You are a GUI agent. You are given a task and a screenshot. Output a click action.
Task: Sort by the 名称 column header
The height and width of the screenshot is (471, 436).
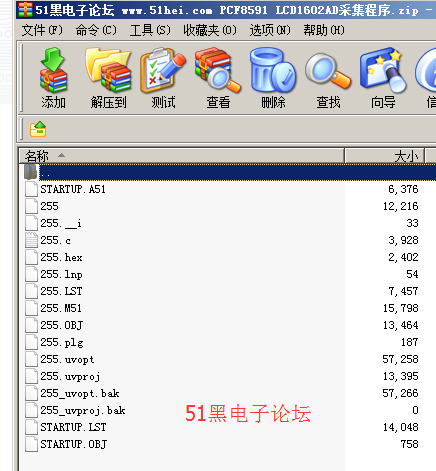(x=182, y=156)
